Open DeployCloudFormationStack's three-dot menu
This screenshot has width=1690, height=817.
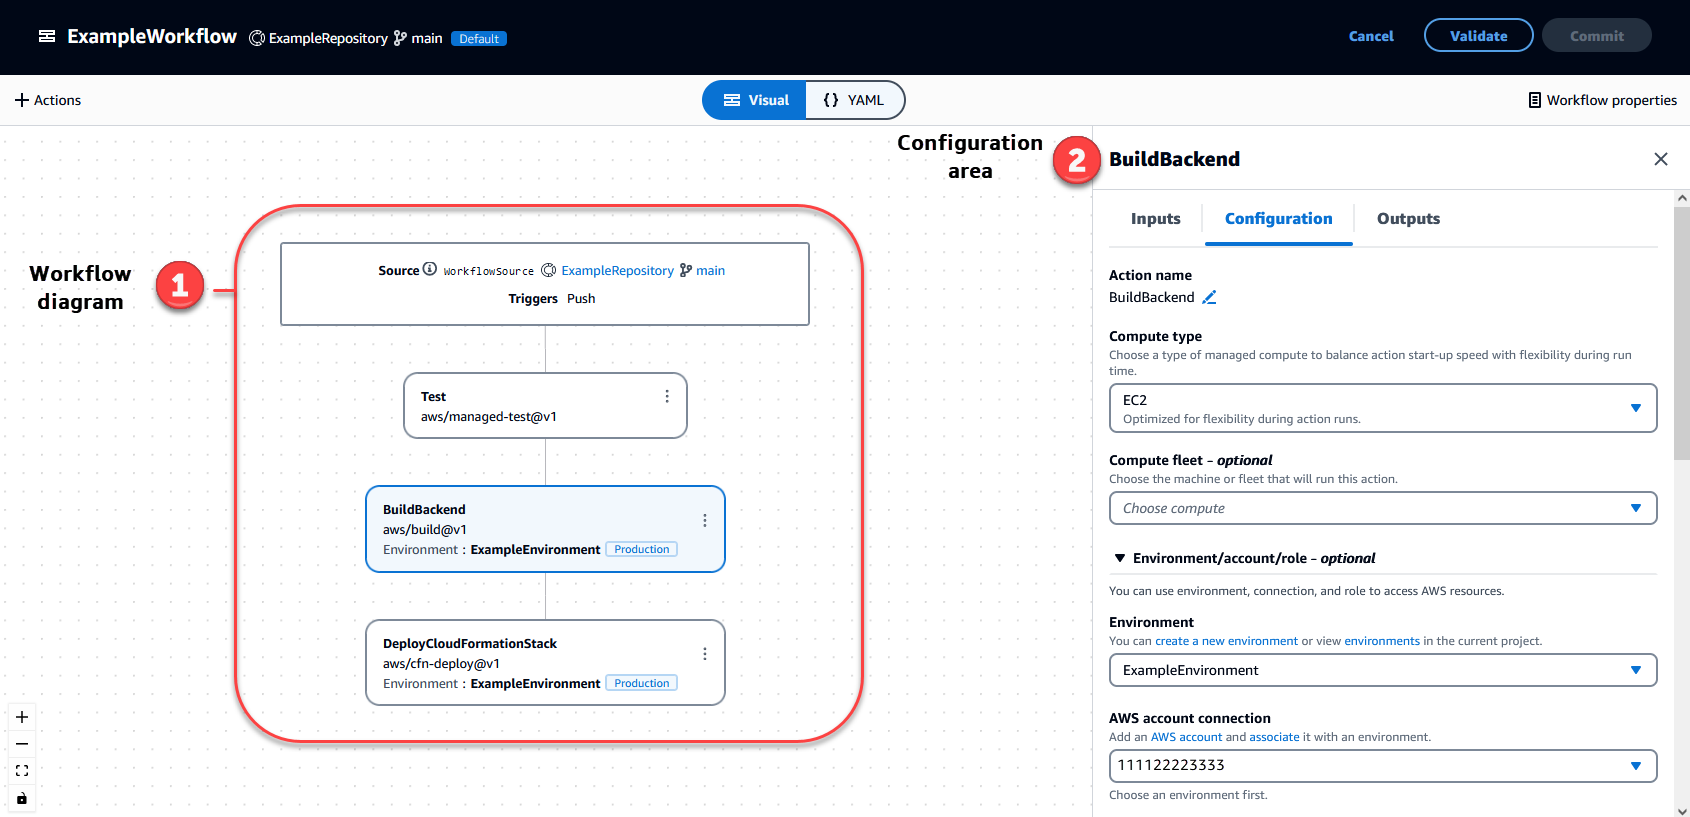click(705, 654)
